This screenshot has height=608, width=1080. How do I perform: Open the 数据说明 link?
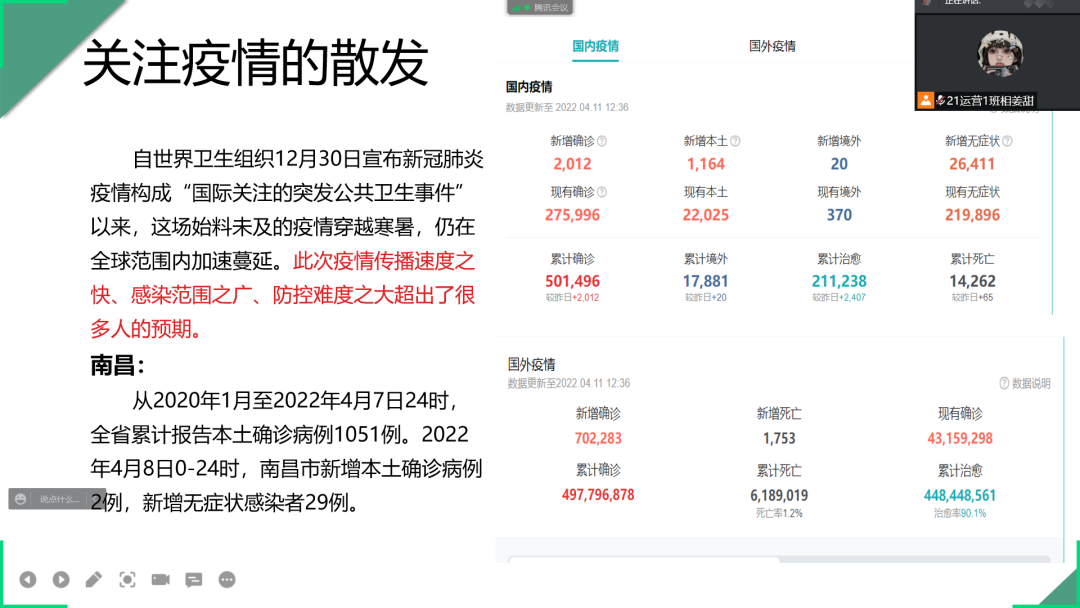1024,383
